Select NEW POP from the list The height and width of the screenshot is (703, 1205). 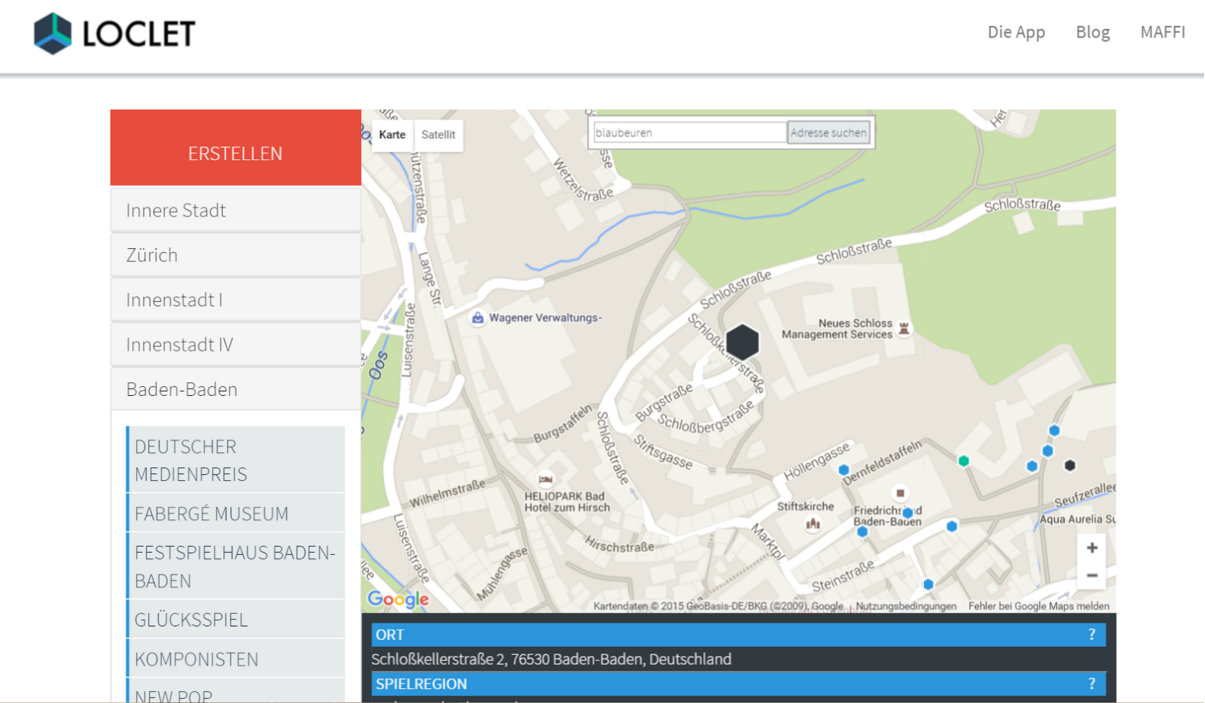pos(236,692)
